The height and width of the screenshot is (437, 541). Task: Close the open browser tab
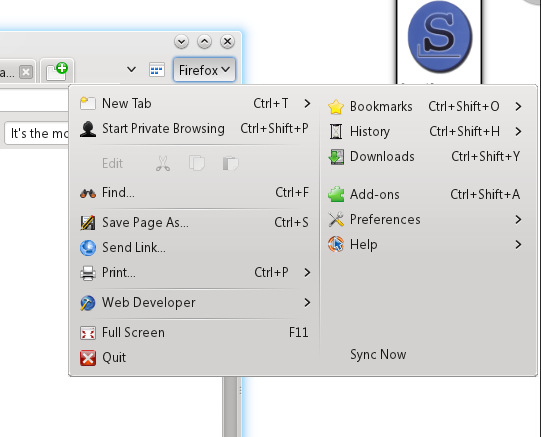26,72
